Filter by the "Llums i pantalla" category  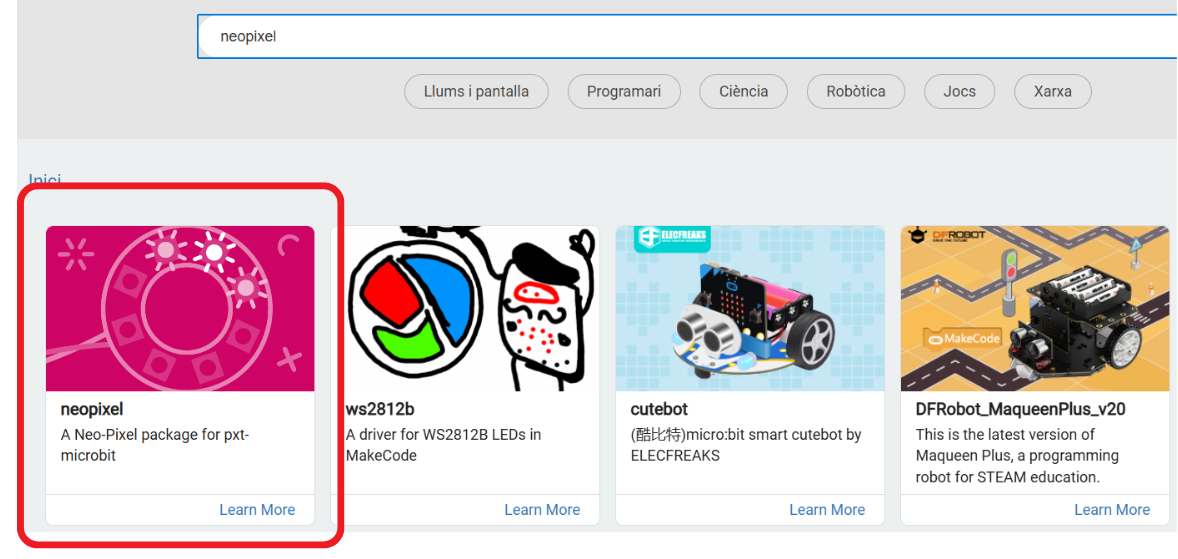pos(476,91)
